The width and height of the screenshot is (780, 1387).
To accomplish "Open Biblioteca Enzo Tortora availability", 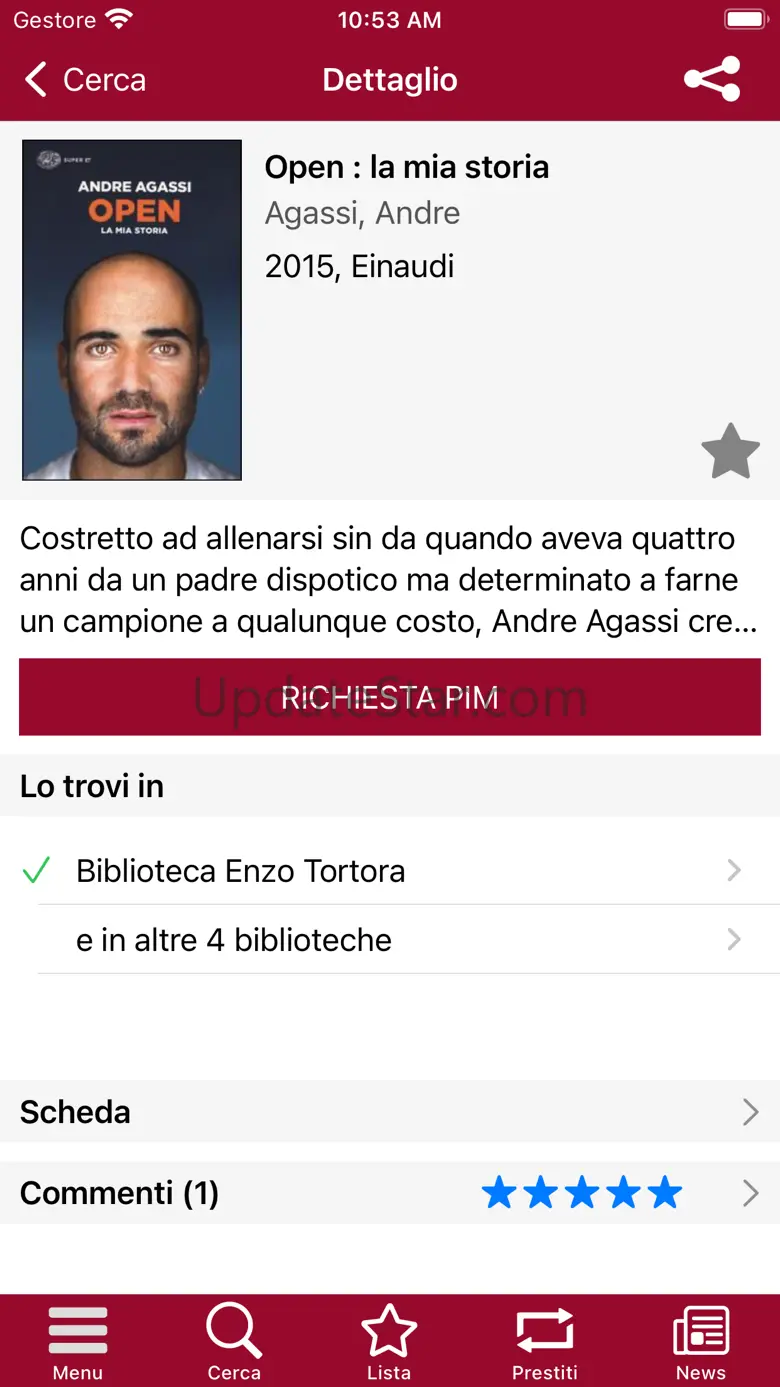I will (x=240, y=871).
